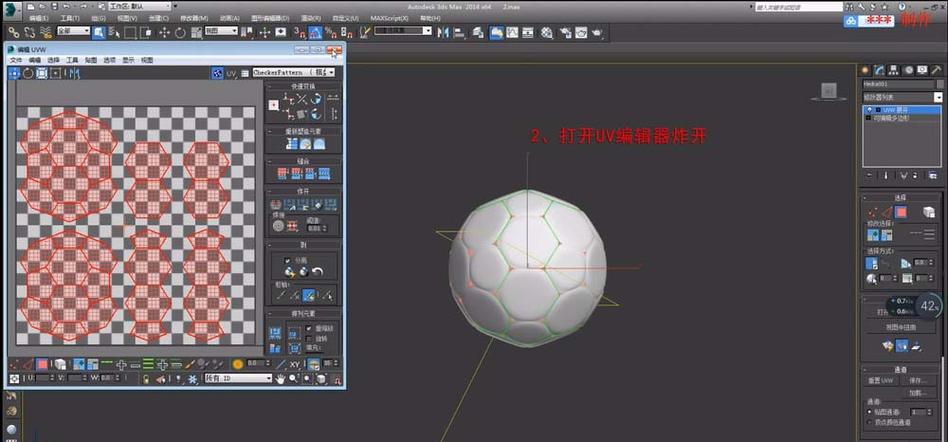Open the 工具 menu in UVW editor
Screen dimensions: 948x442
pyautogui.click(x=72, y=60)
